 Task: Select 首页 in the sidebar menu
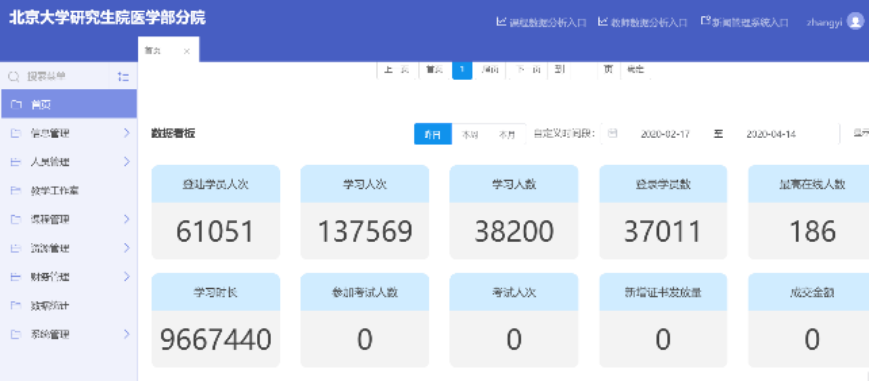coord(69,104)
